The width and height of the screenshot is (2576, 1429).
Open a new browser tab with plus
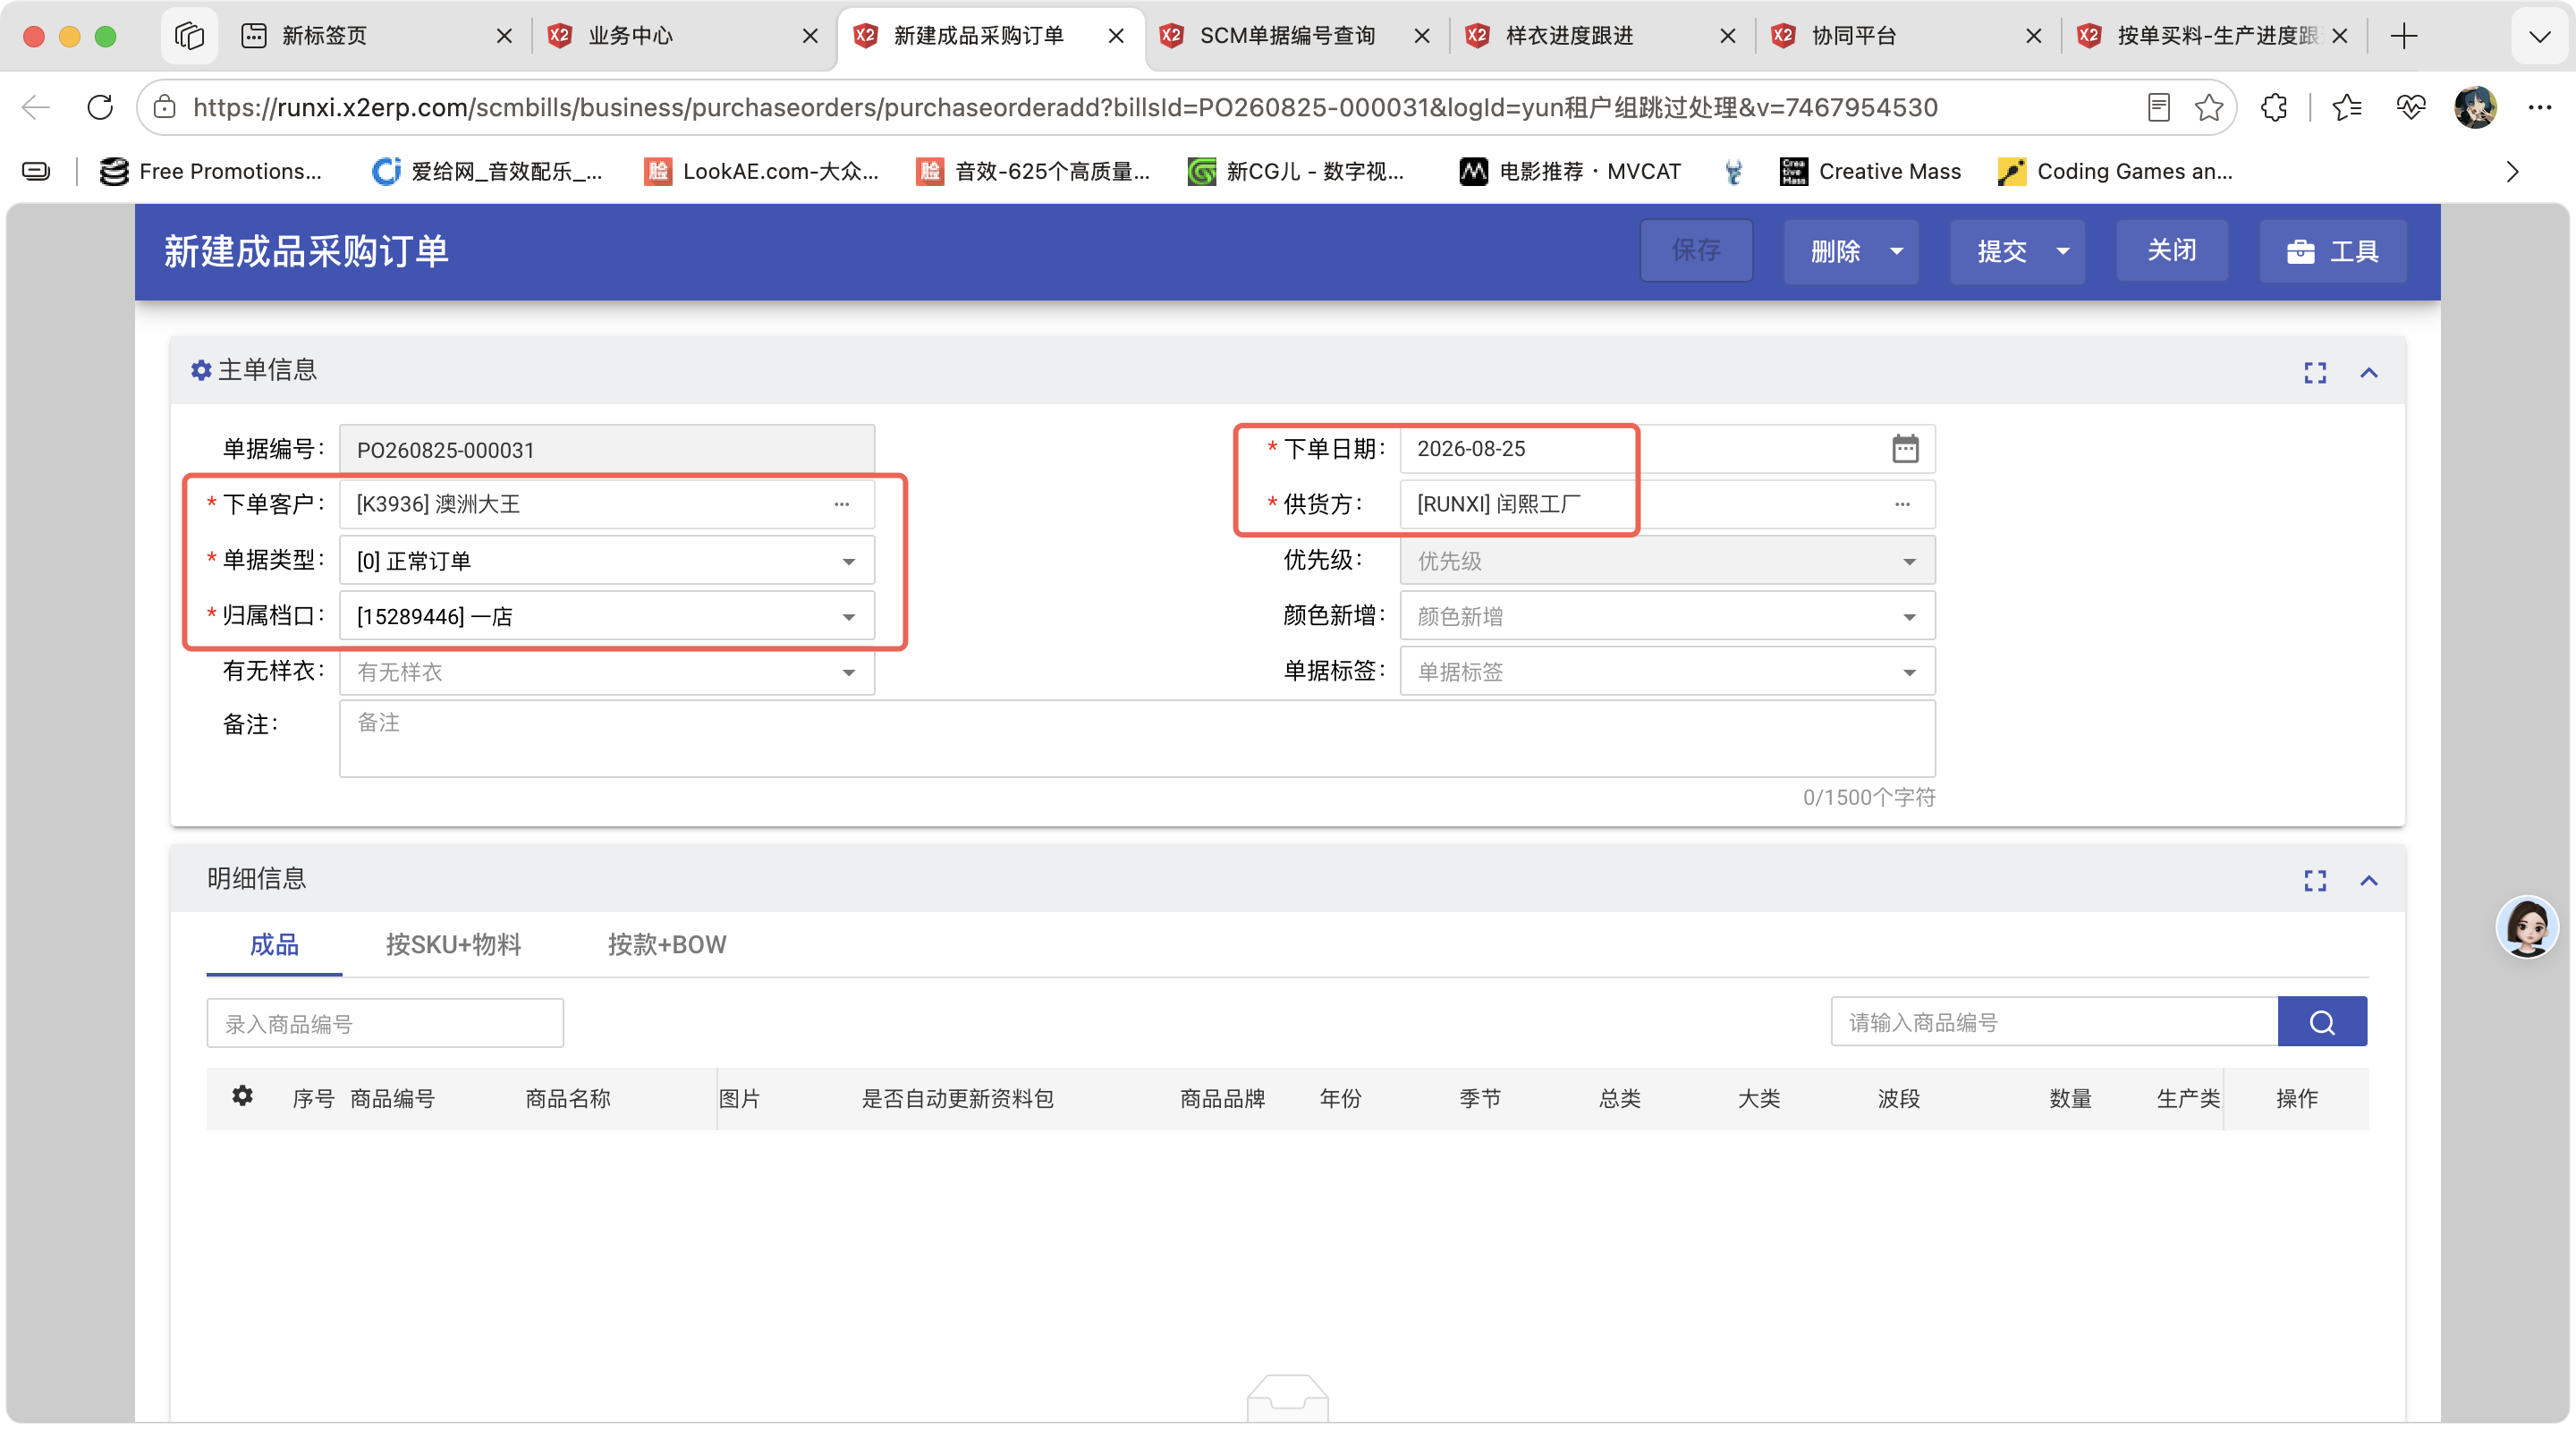pos(2404,36)
